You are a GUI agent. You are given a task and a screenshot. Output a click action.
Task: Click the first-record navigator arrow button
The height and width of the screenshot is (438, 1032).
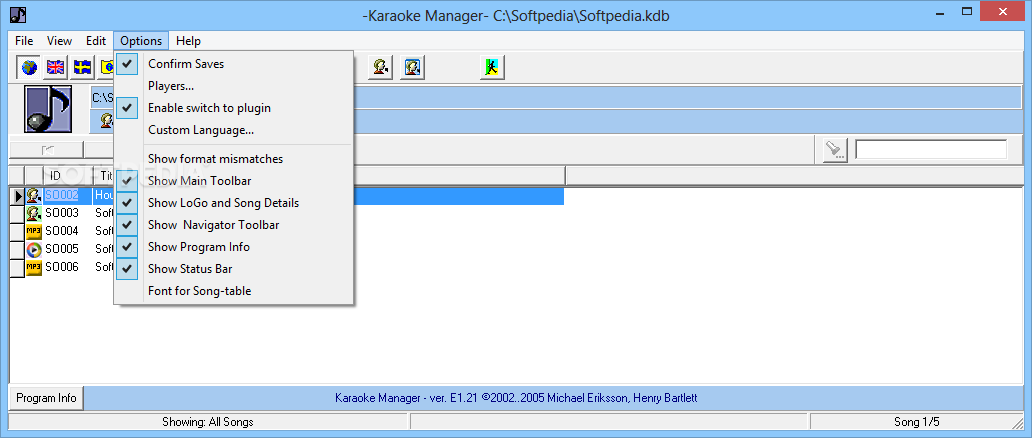(x=46, y=150)
